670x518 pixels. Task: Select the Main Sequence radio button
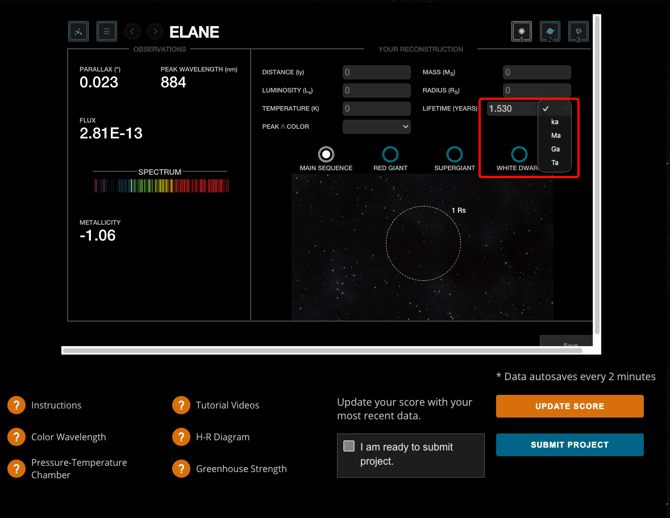326,154
